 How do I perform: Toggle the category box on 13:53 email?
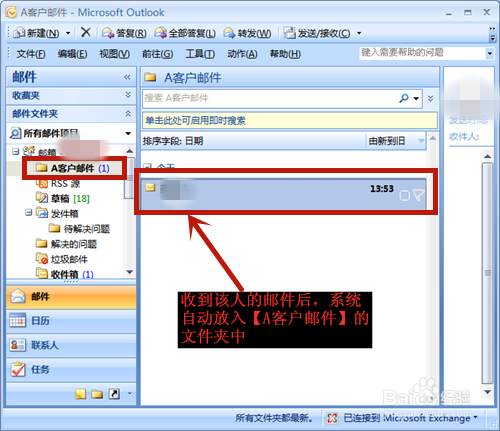tap(404, 196)
